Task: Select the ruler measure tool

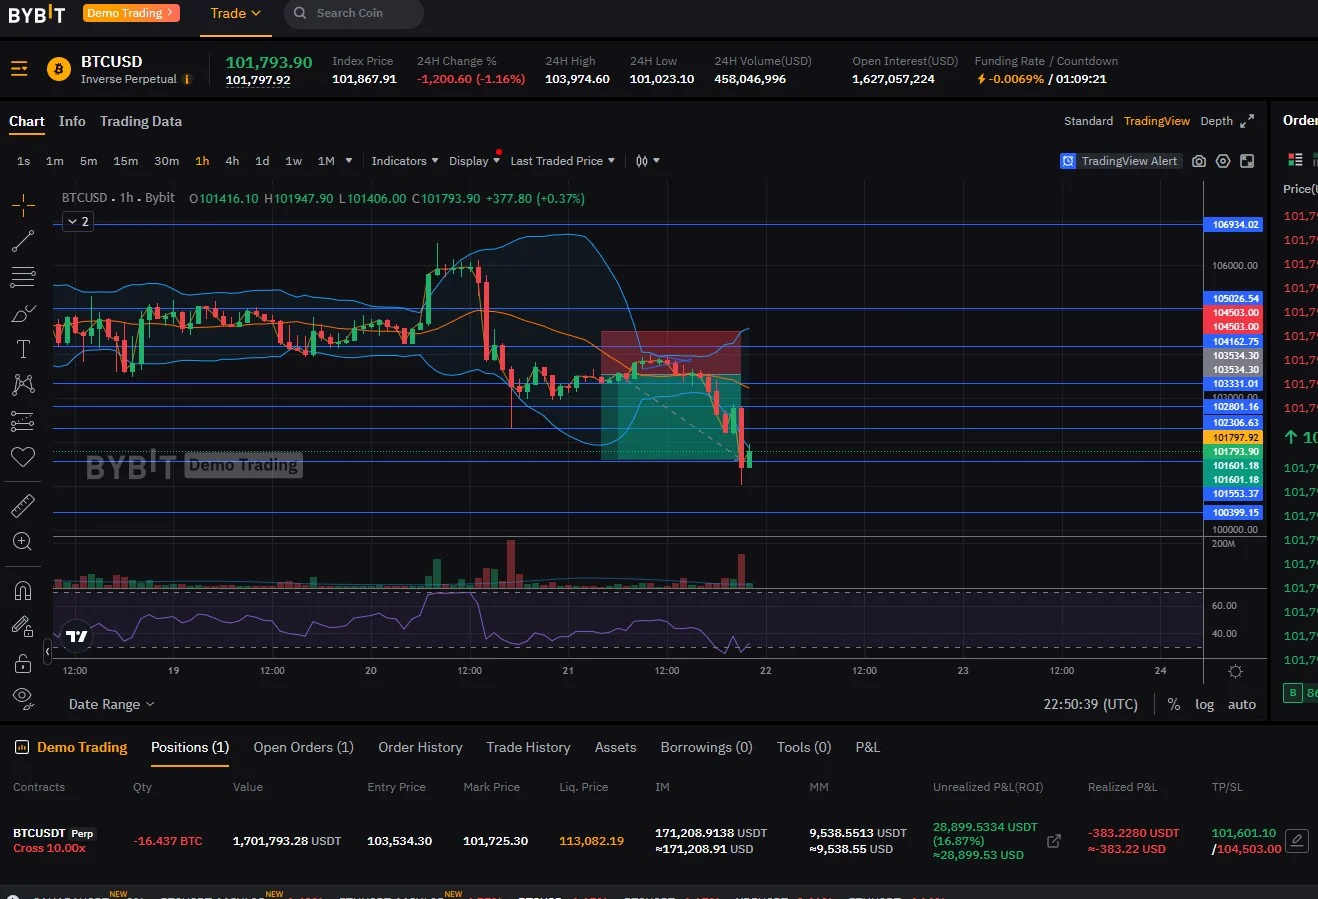Action: (x=23, y=506)
